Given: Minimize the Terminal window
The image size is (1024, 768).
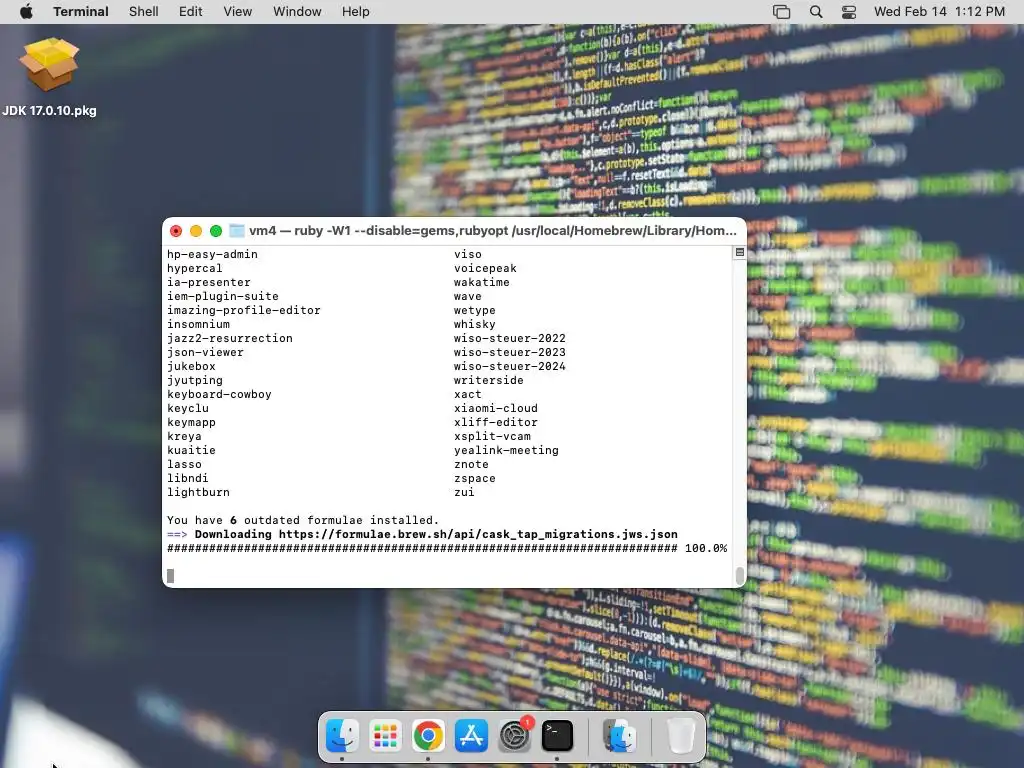Looking at the screenshot, I should pyautogui.click(x=196, y=231).
